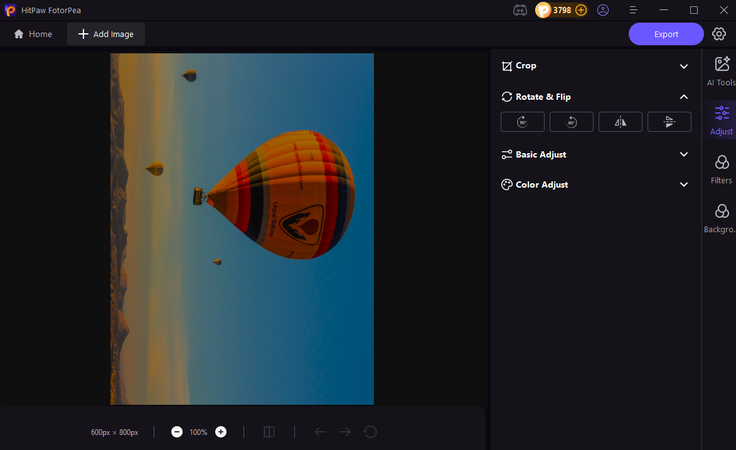Click the 3798 coins balance
The image size is (736, 450).
point(562,10)
